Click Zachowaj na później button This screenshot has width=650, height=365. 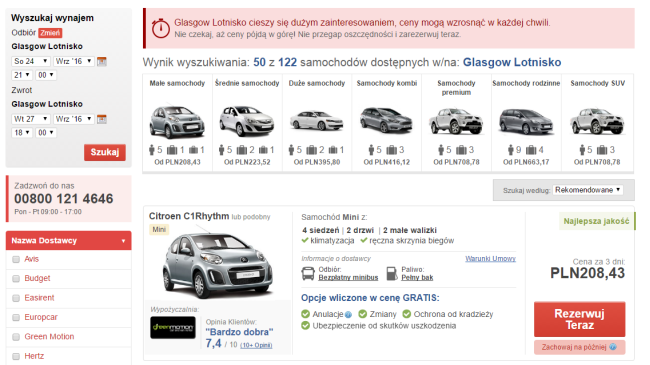click(580, 347)
